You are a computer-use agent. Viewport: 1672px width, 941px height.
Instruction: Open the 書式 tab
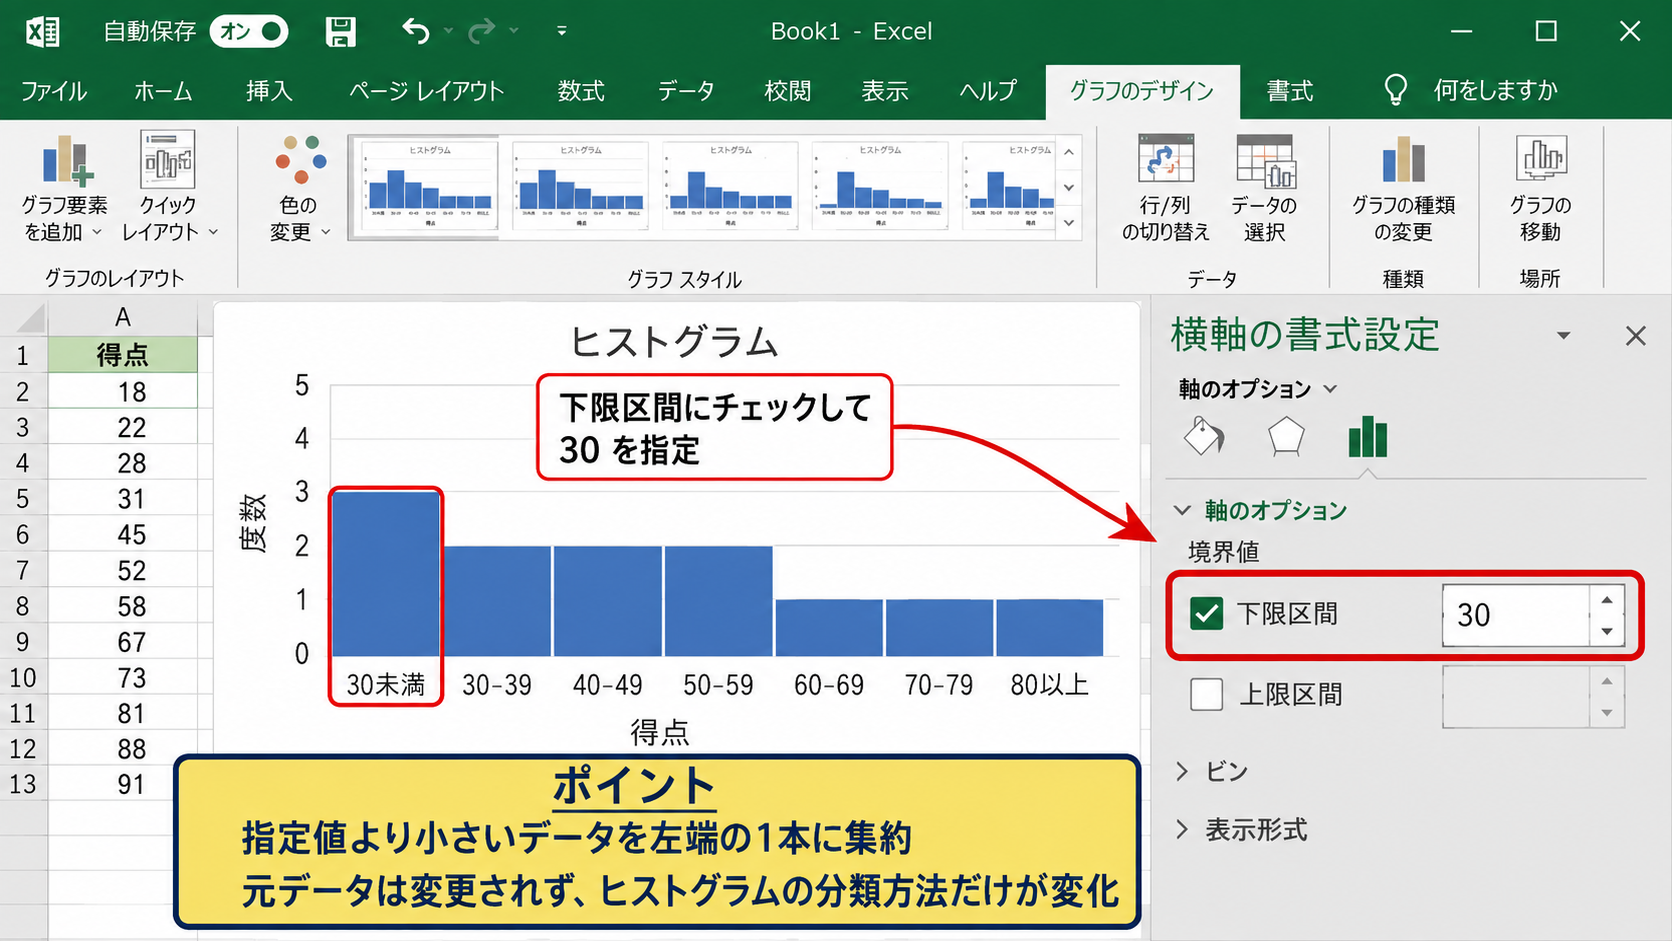tap(1290, 91)
